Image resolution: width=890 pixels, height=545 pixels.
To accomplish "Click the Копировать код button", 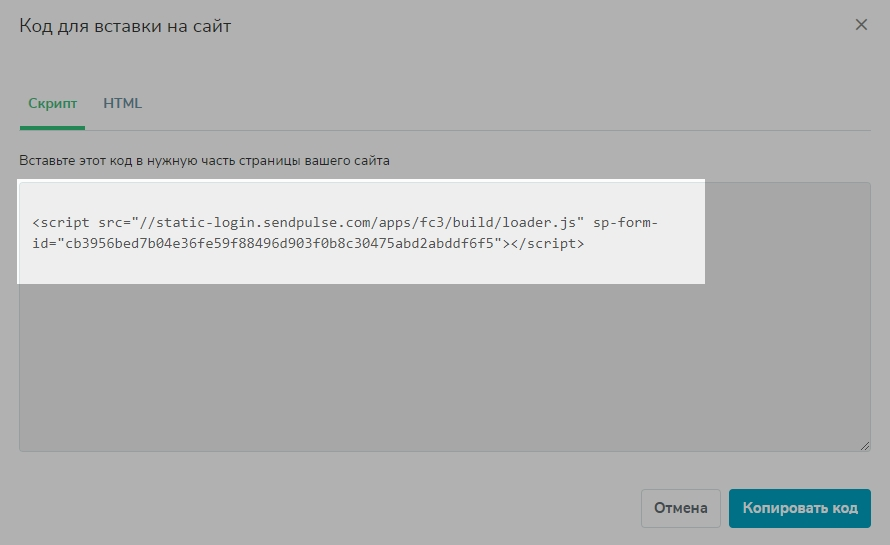I will pos(799,508).
